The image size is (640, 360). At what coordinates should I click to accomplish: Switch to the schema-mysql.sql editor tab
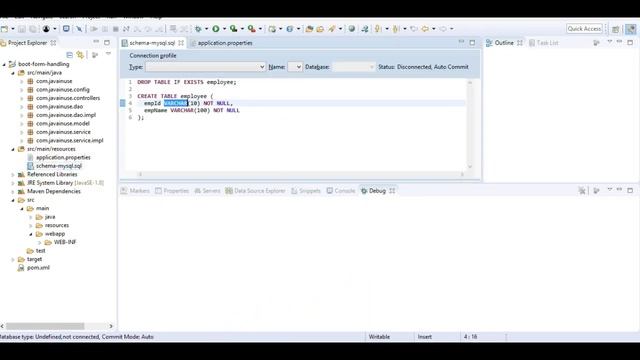152,43
